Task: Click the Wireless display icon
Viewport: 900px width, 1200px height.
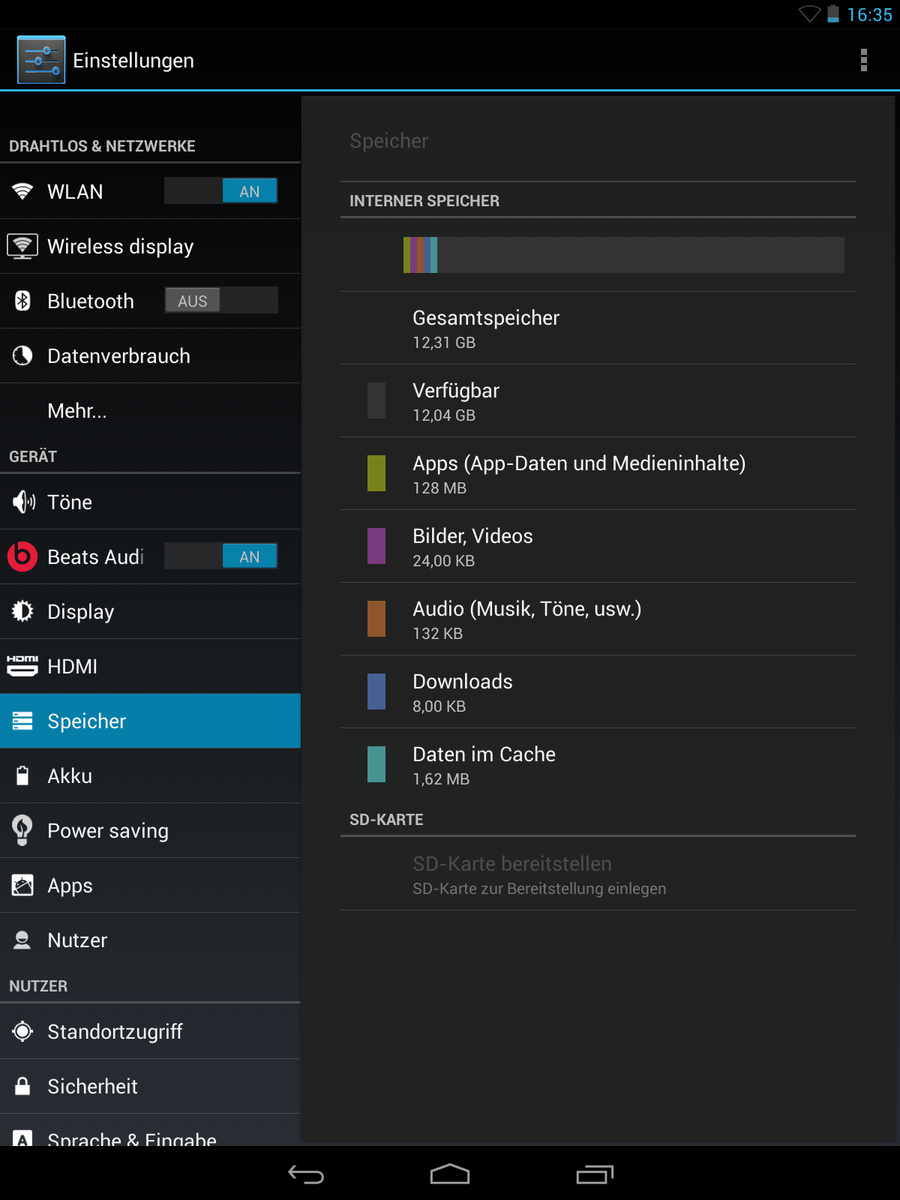Action: click(x=22, y=246)
